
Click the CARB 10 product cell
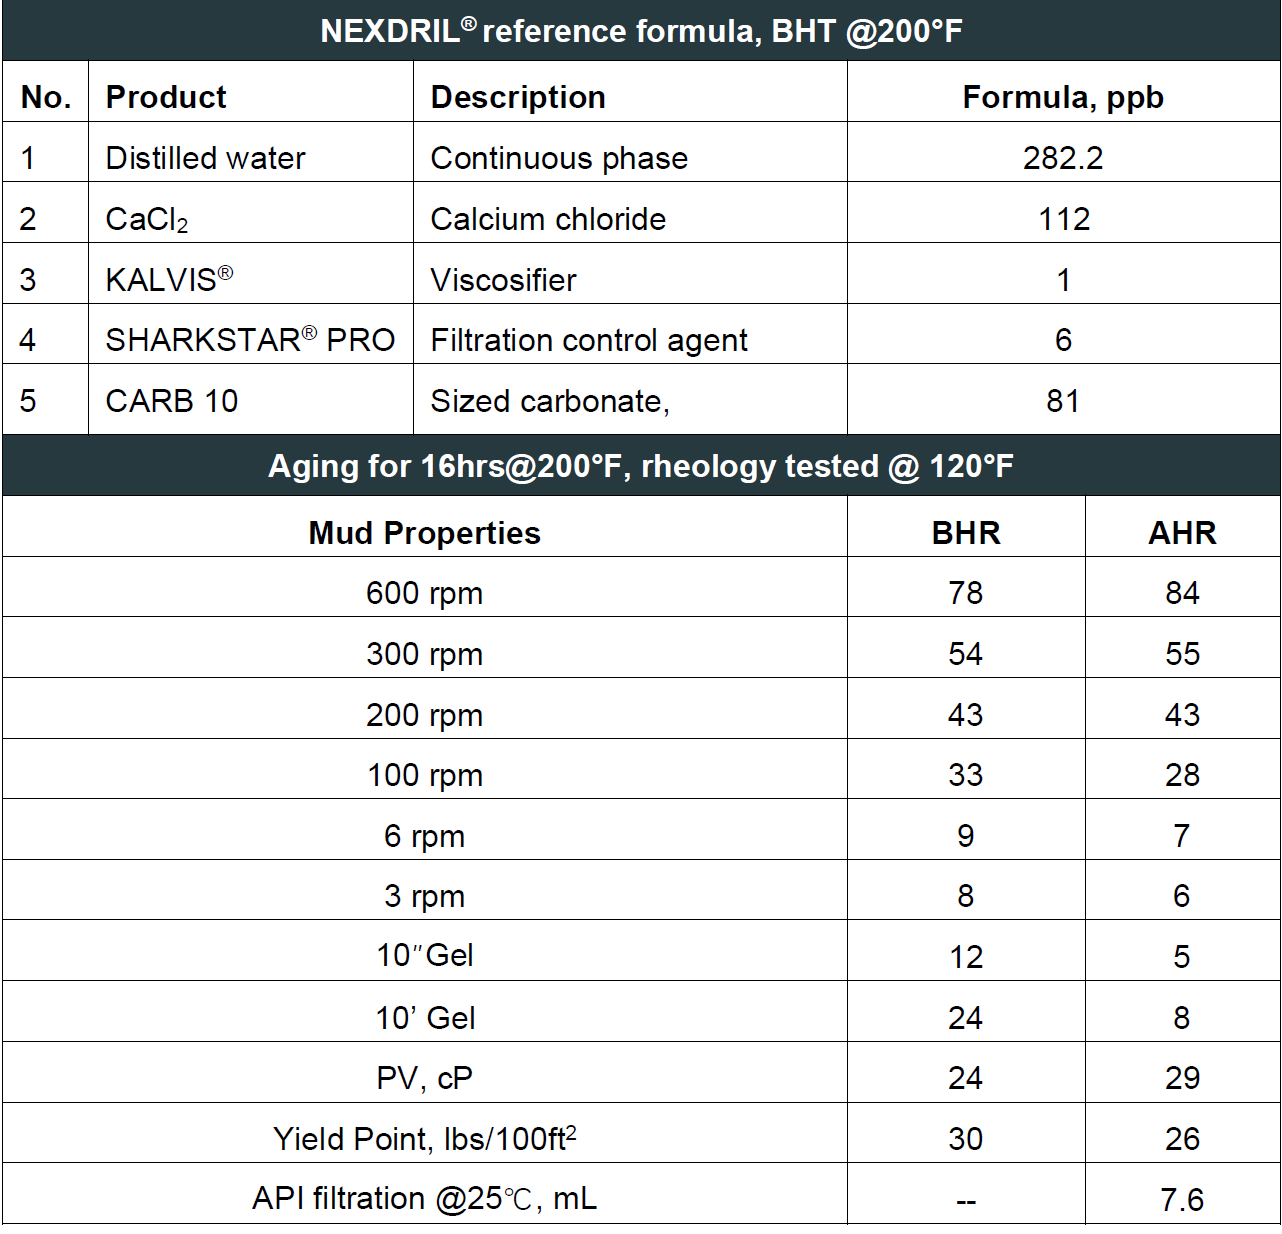[x=172, y=401]
